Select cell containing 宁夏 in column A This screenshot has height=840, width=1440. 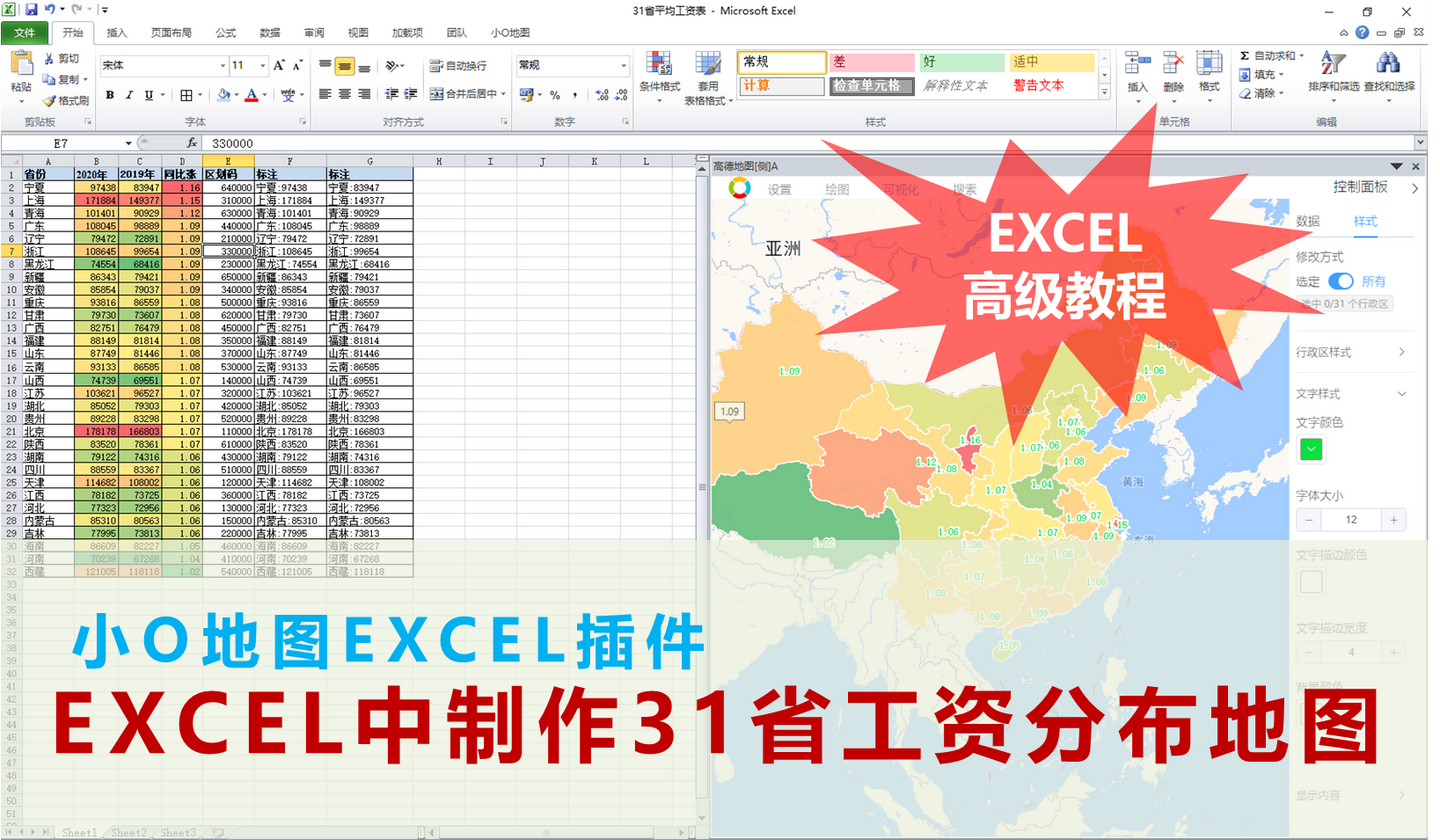tap(48, 187)
